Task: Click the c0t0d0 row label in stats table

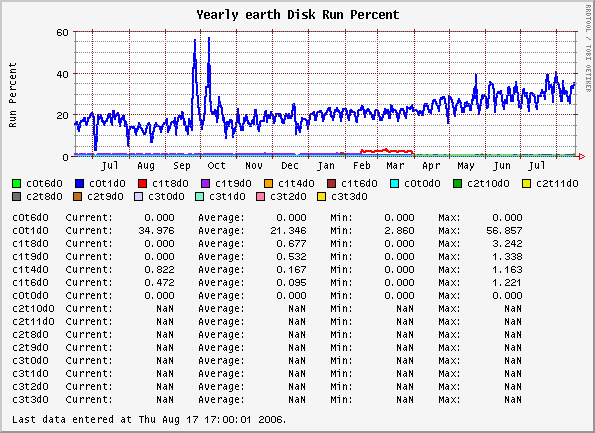Action: click(x=31, y=295)
